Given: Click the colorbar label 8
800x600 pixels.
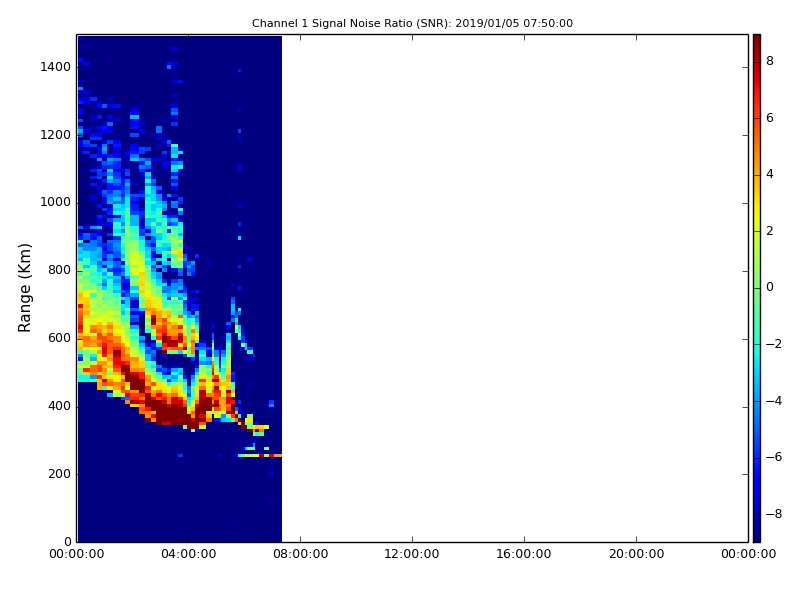Looking at the screenshot, I should click(x=770, y=61).
